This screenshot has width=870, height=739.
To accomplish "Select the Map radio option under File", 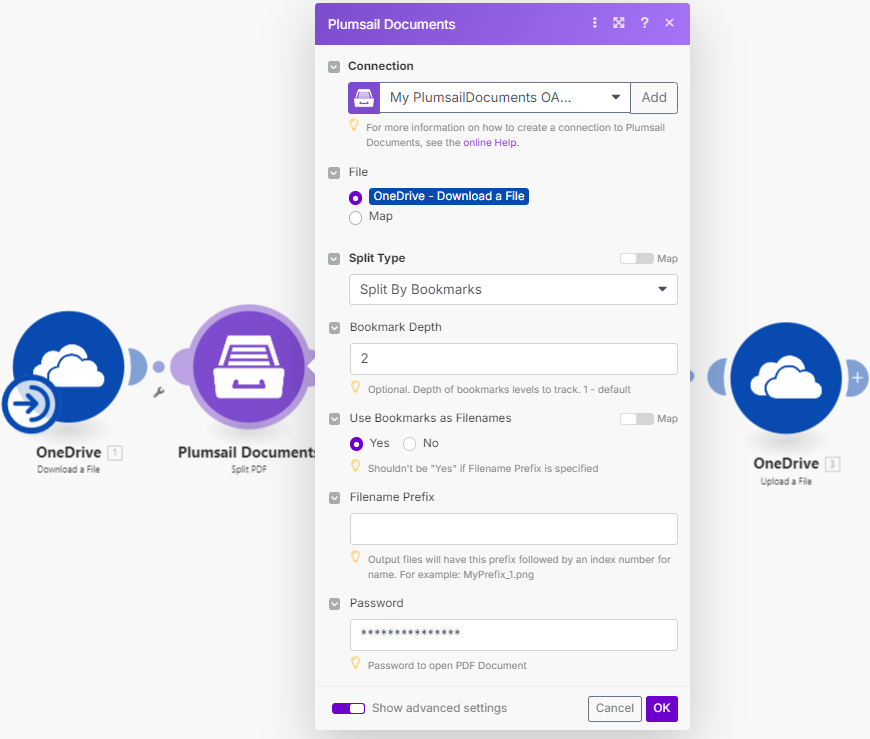I will [356, 217].
